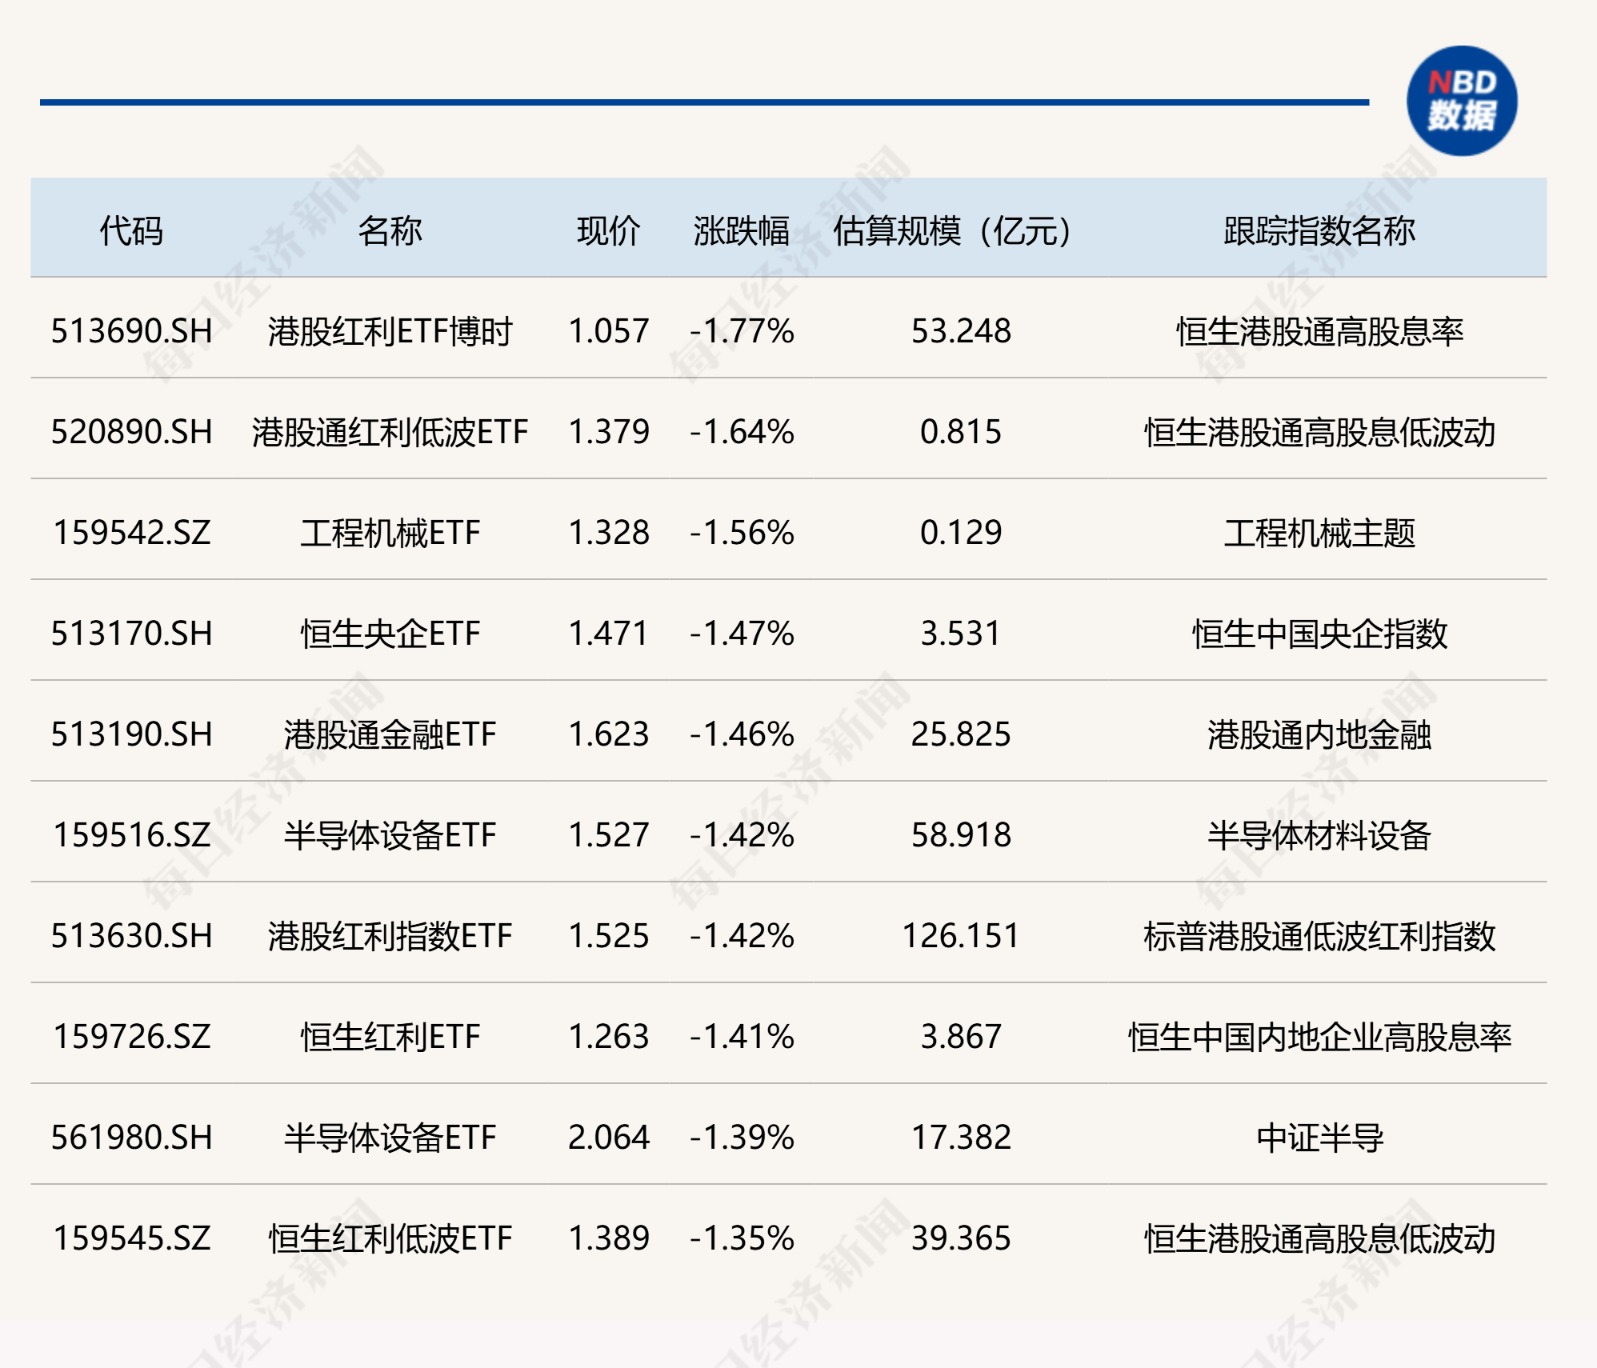Click the change value -1.56%
This screenshot has height=1368, width=1597.
(741, 533)
